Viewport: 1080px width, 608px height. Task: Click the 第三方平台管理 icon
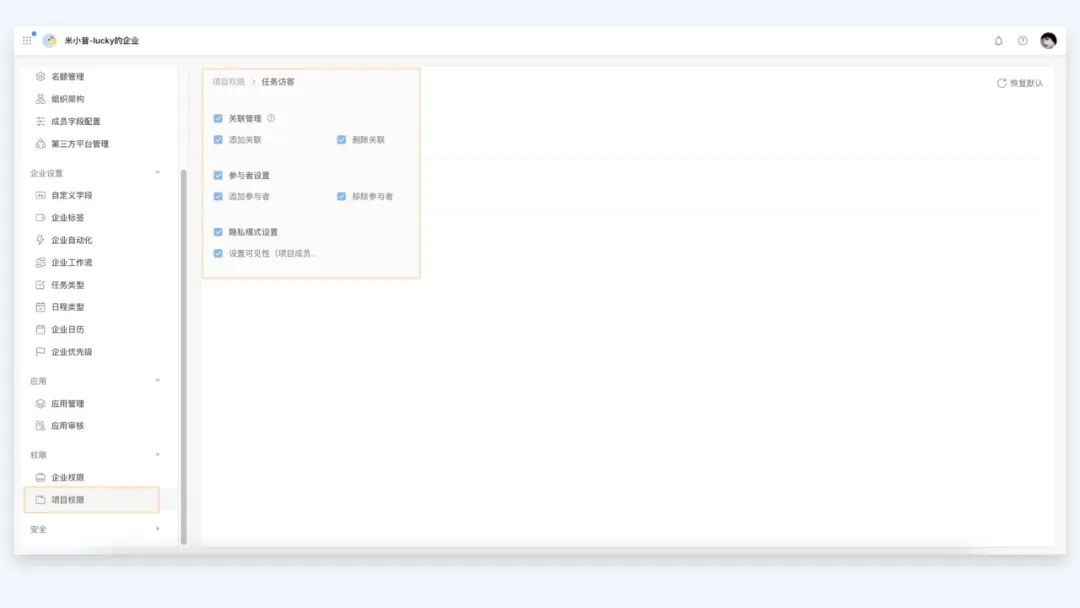click(41, 144)
